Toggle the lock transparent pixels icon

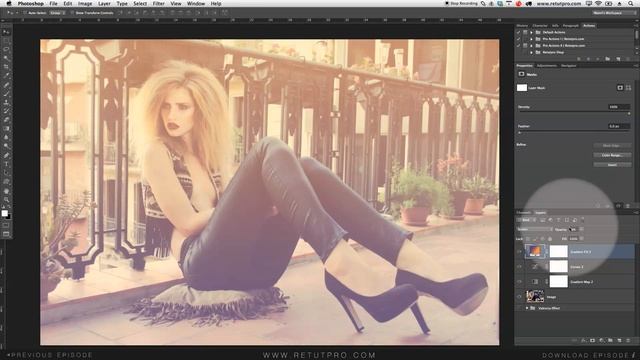528,239
